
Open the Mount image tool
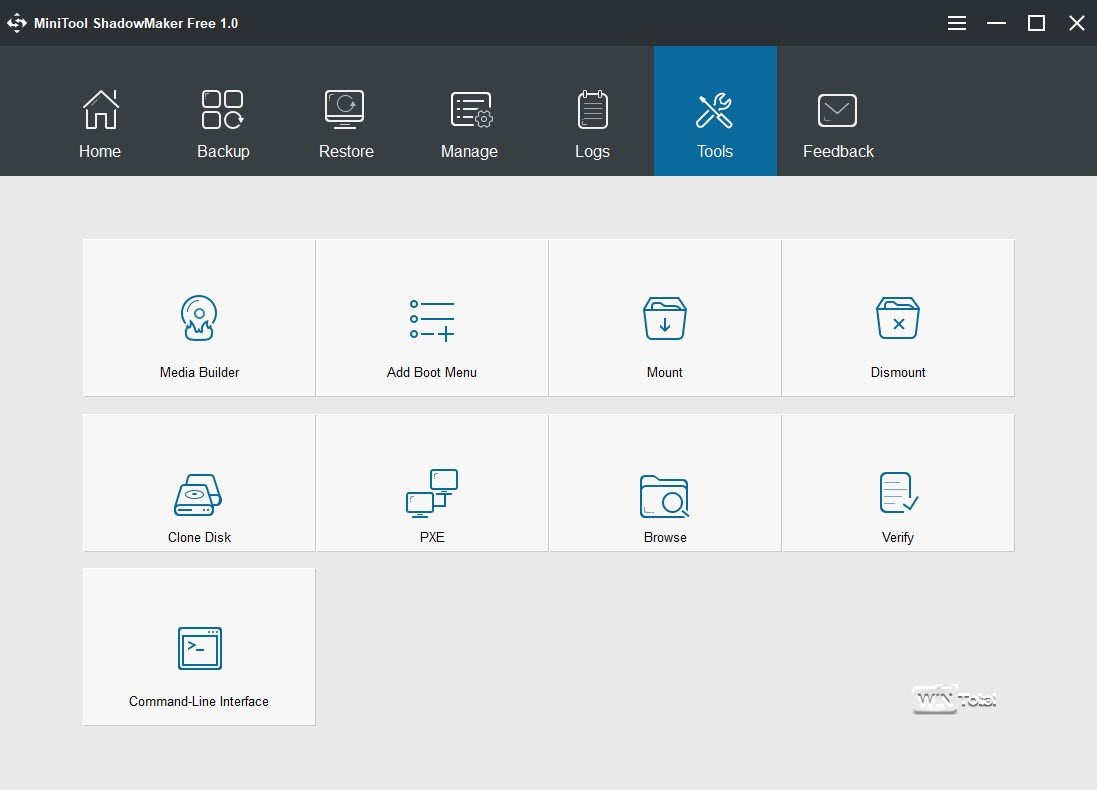click(665, 318)
